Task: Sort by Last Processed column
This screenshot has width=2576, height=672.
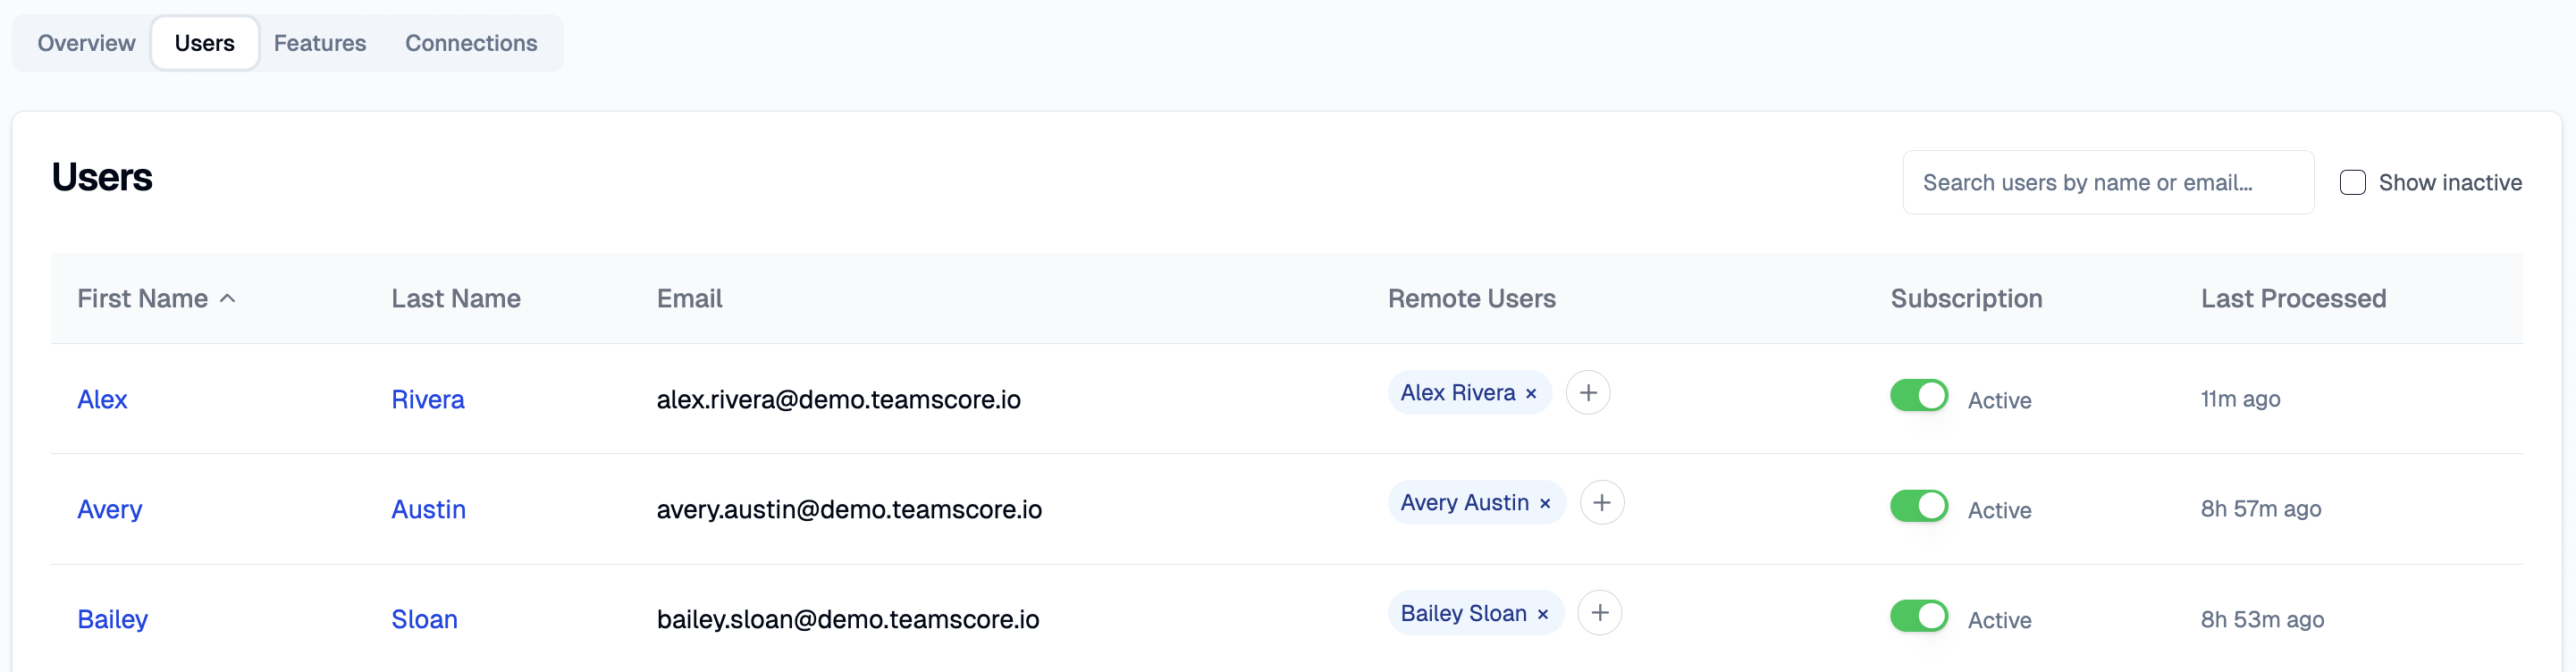Action: [2293, 299]
